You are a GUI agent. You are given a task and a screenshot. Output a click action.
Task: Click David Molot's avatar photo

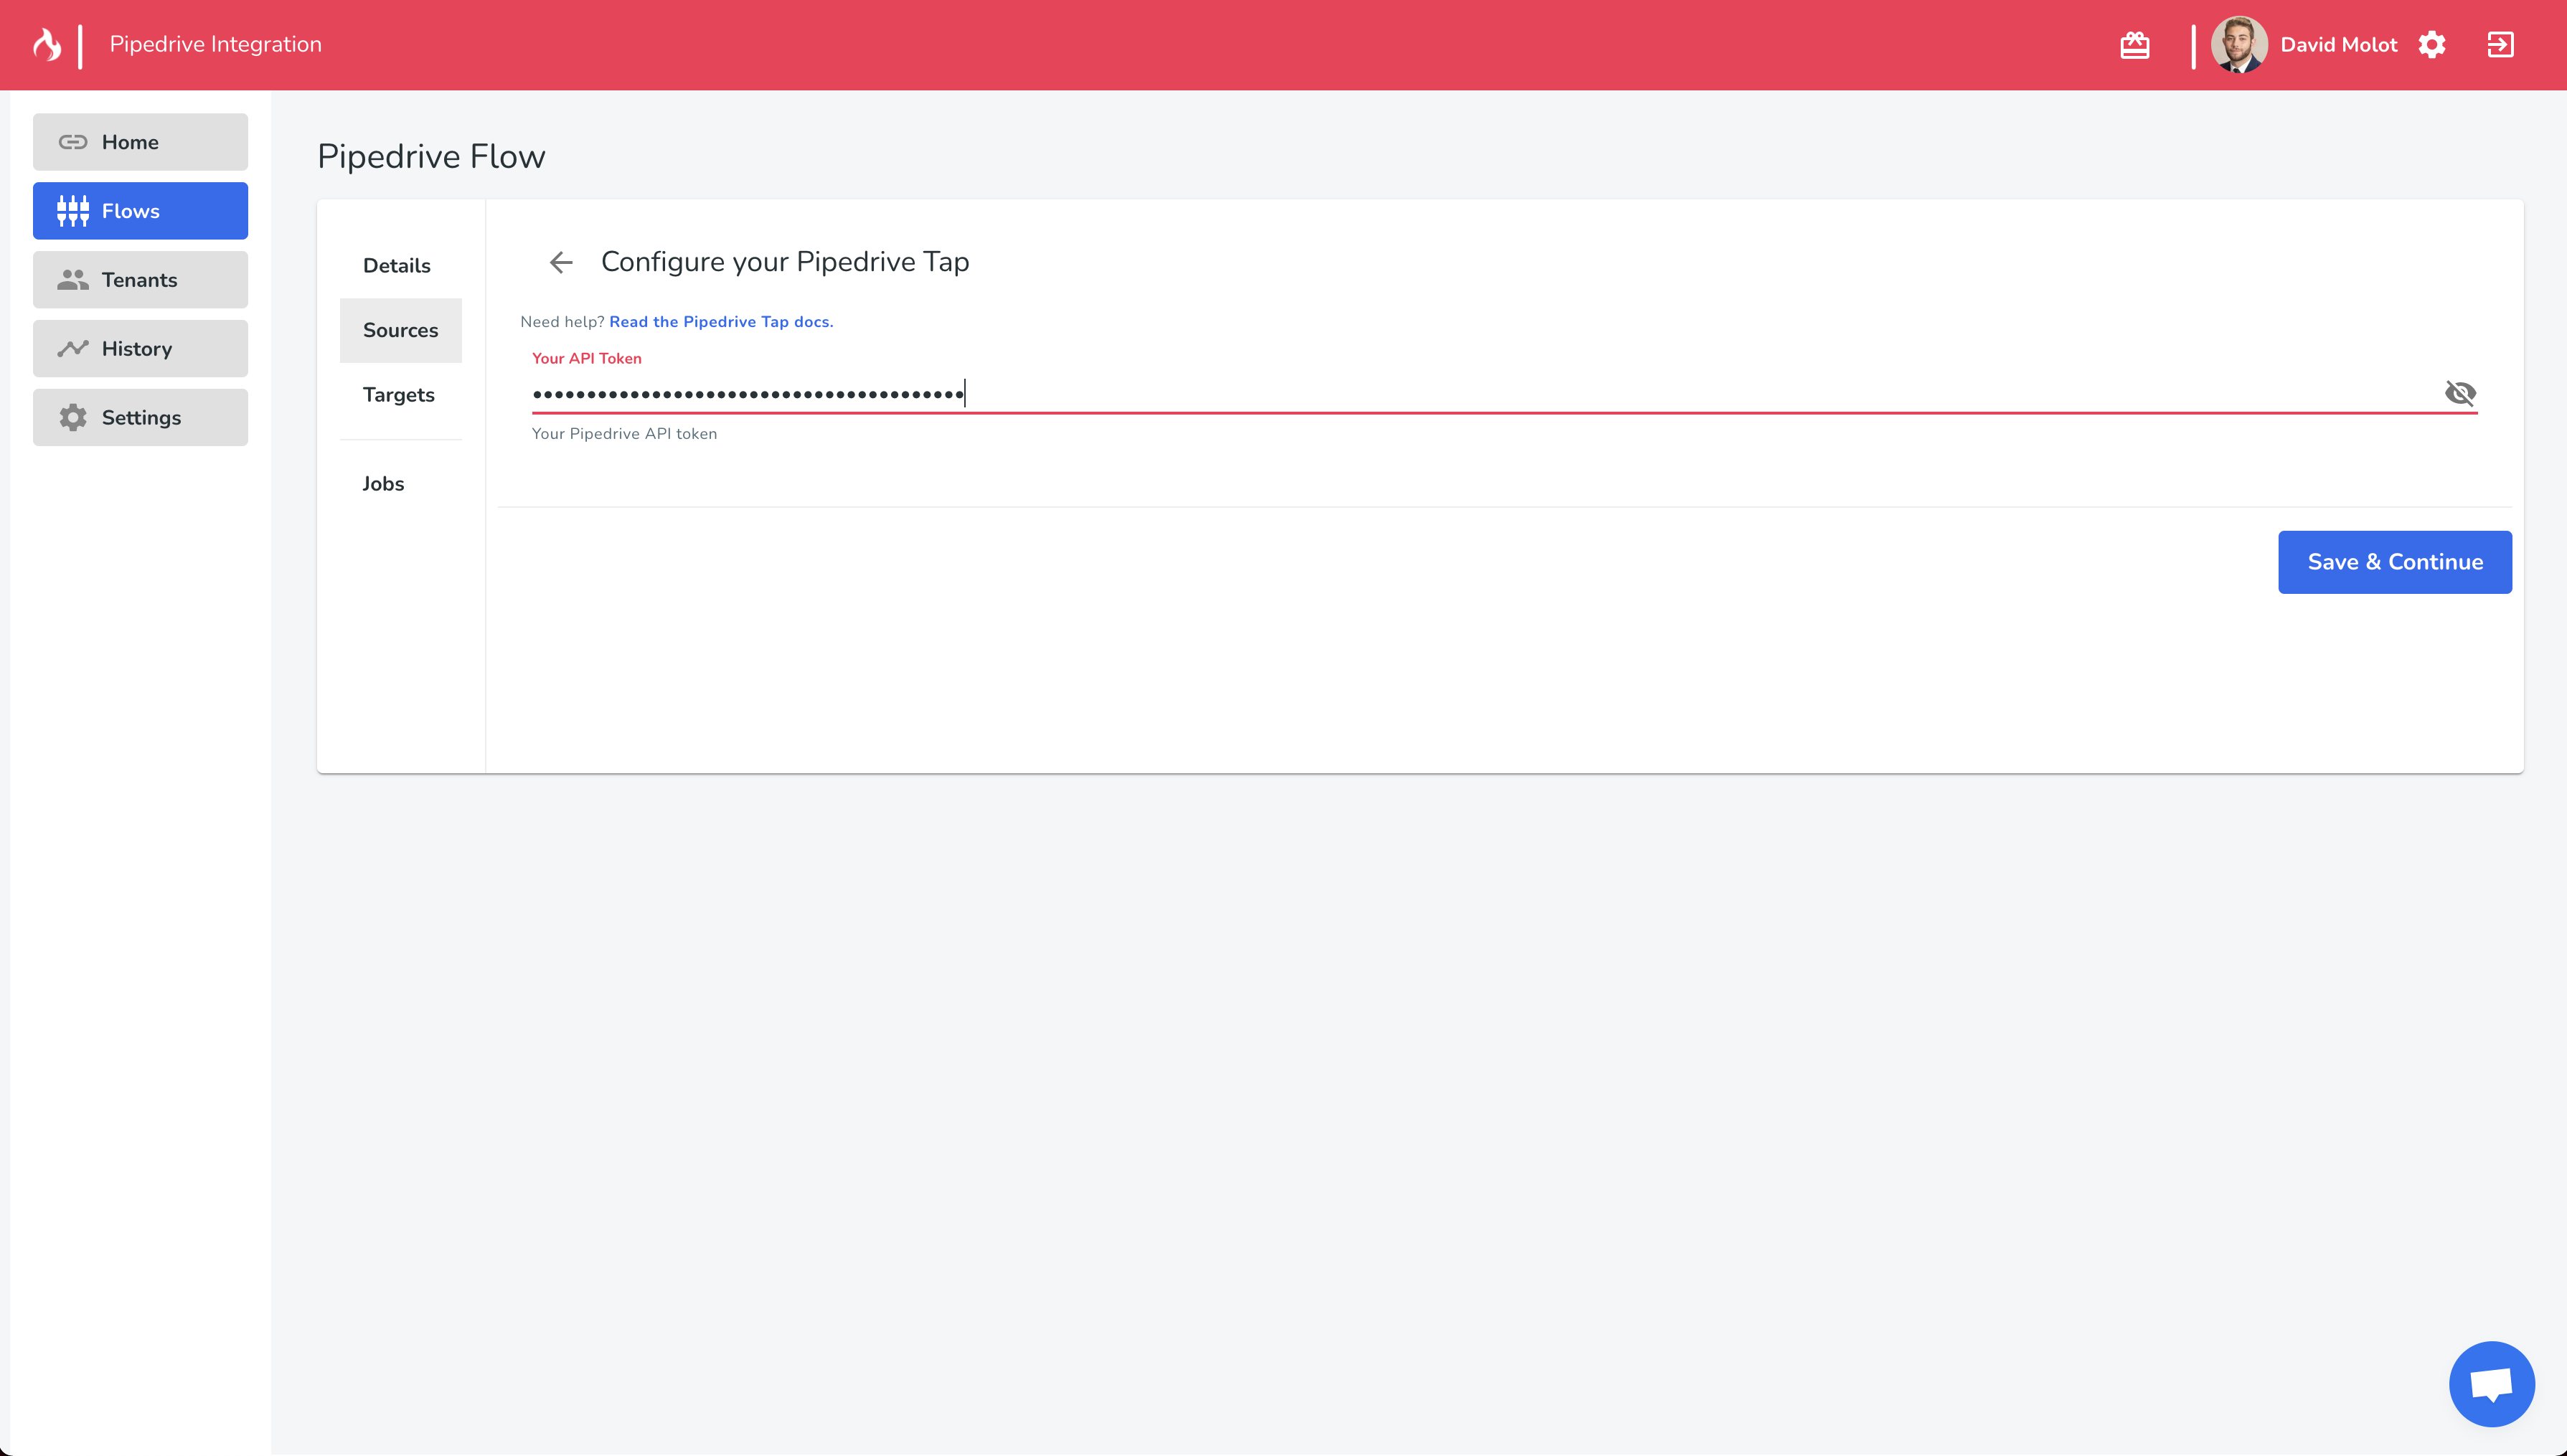[x=2238, y=45]
